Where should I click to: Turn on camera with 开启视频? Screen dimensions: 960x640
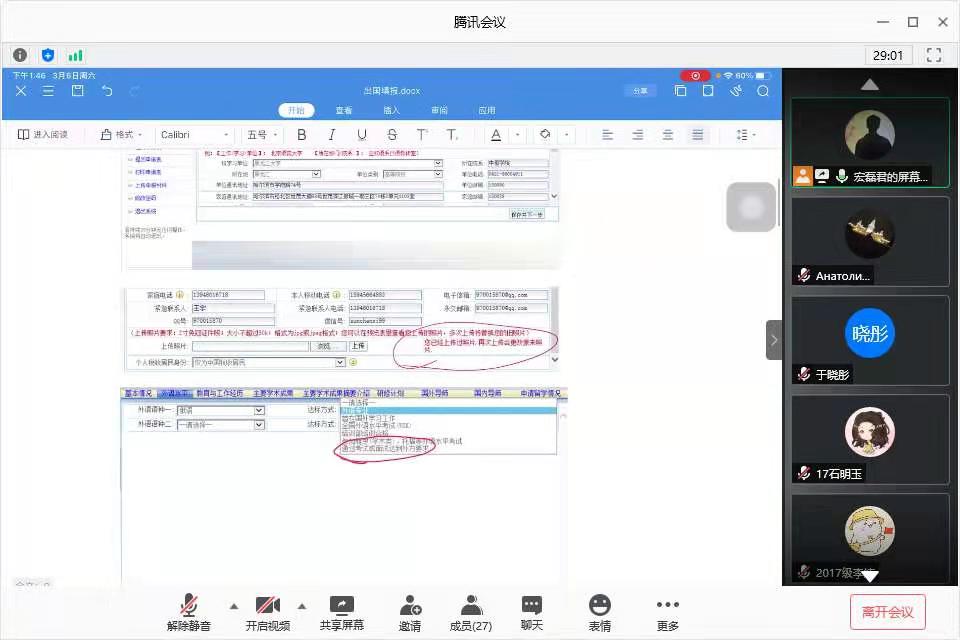coord(267,612)
